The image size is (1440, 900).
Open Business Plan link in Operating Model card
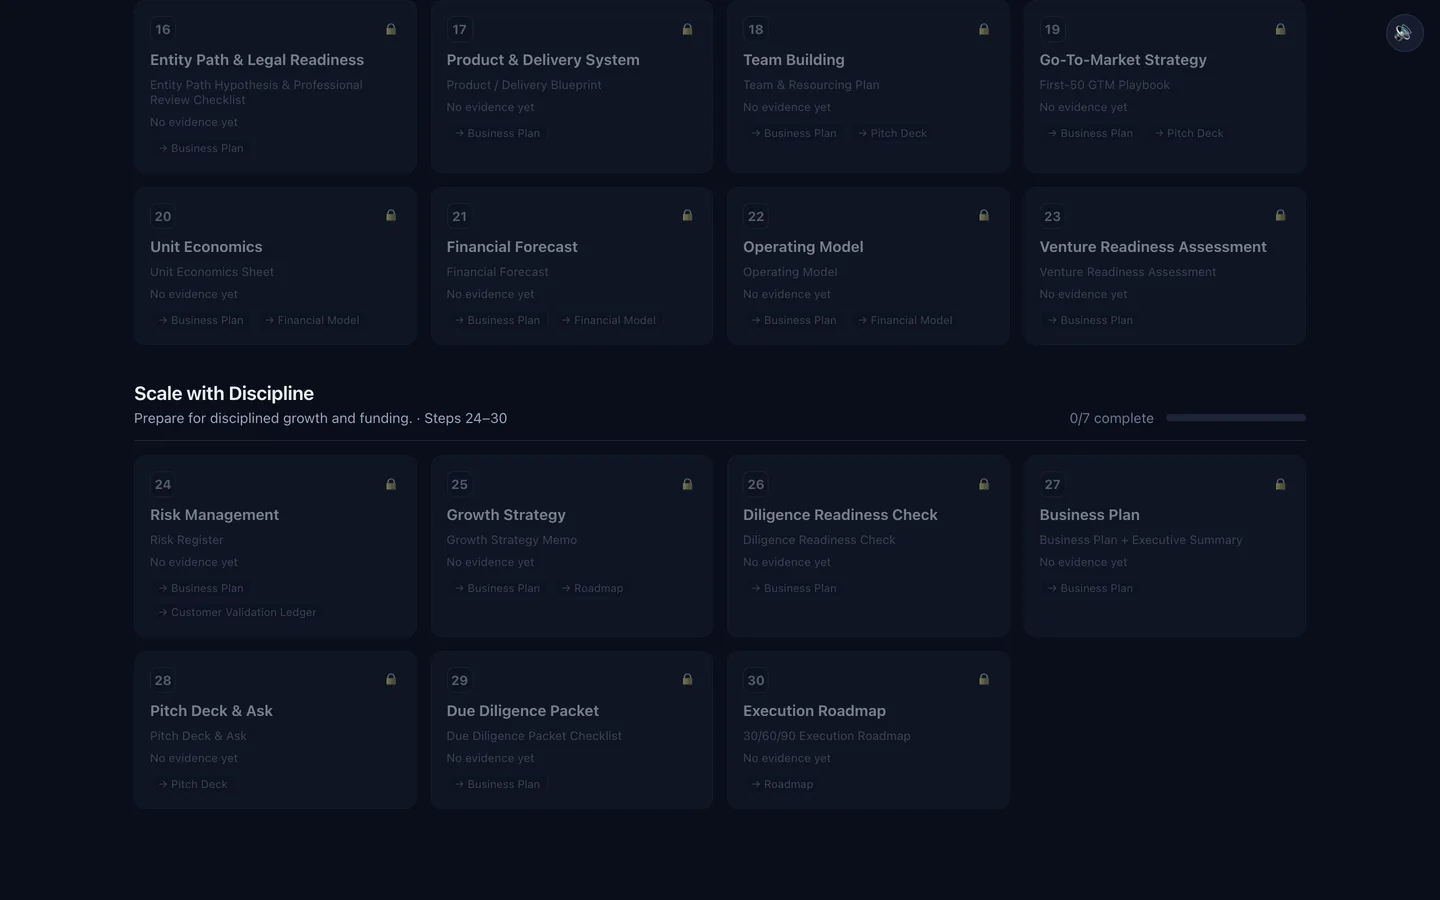point(794,320)
